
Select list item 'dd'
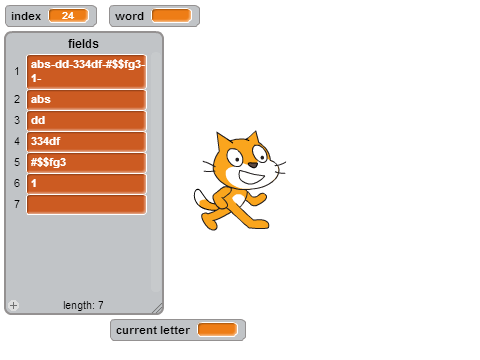coord(87,121)
